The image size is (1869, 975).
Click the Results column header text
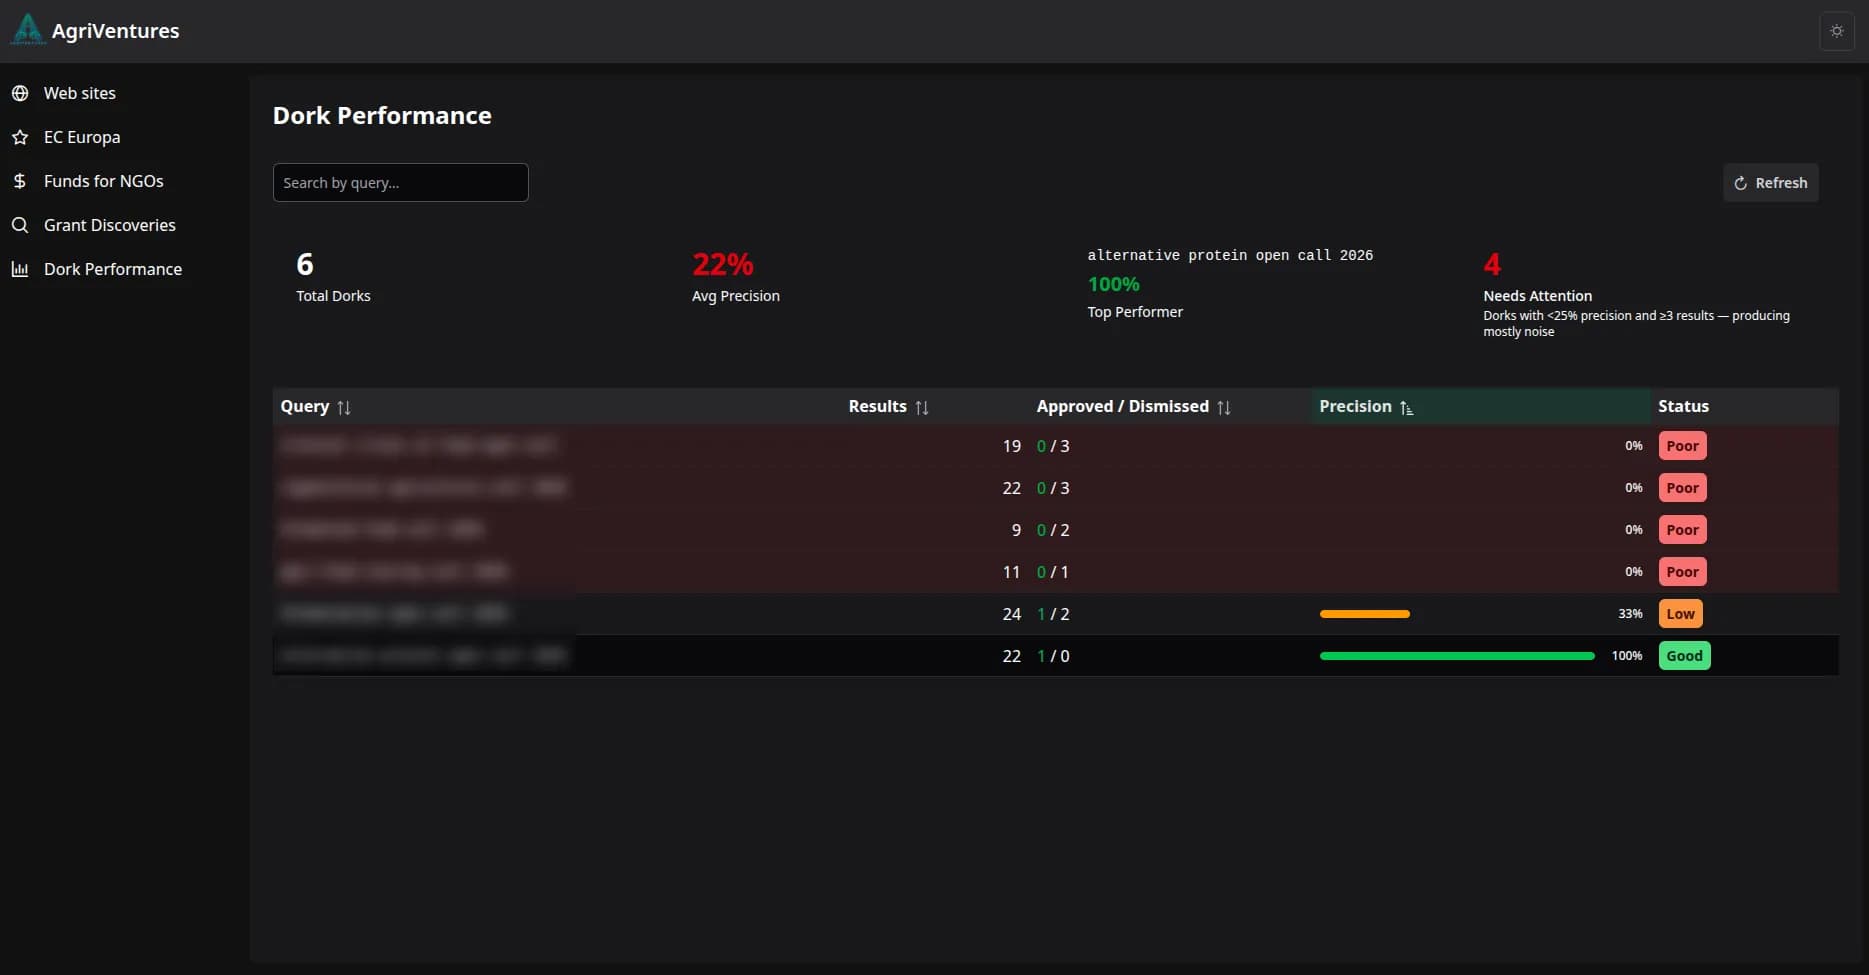[x=877, y=406]
